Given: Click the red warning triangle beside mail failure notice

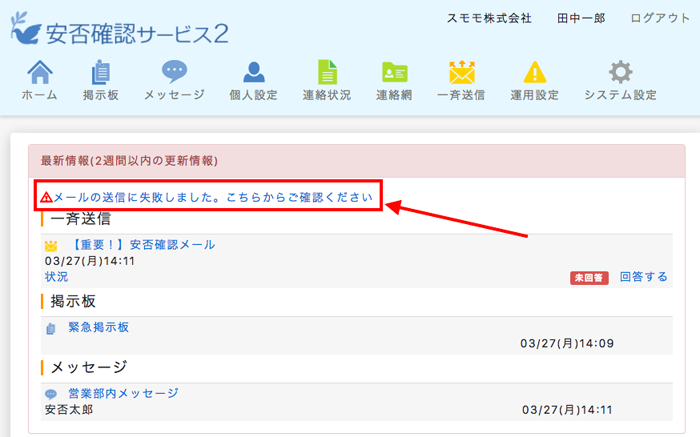Looking at the screenshot, I should pos(46,197).
